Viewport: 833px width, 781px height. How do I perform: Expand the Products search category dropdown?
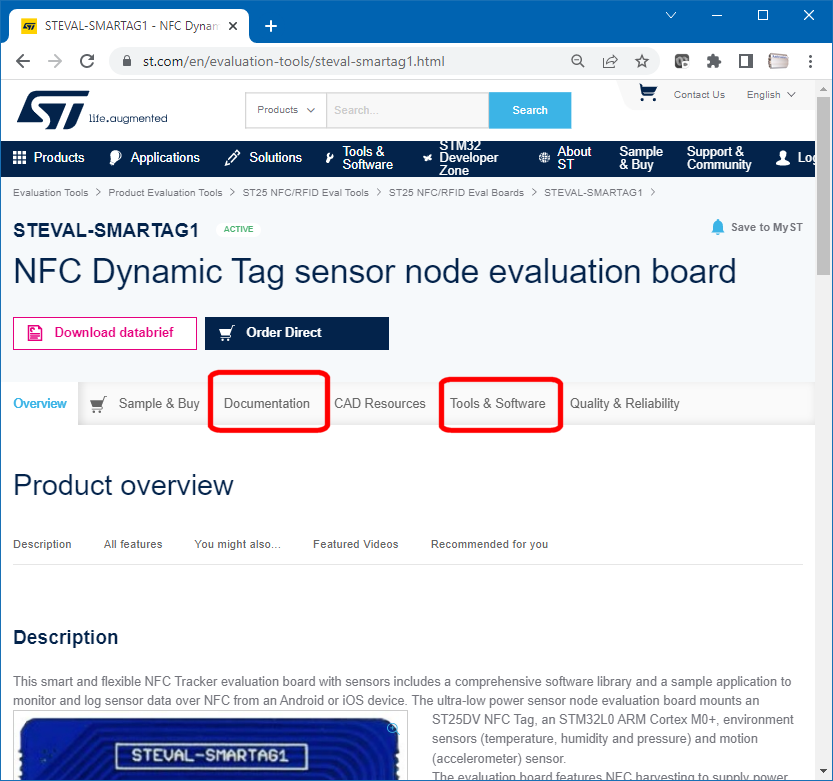[286, 110]
